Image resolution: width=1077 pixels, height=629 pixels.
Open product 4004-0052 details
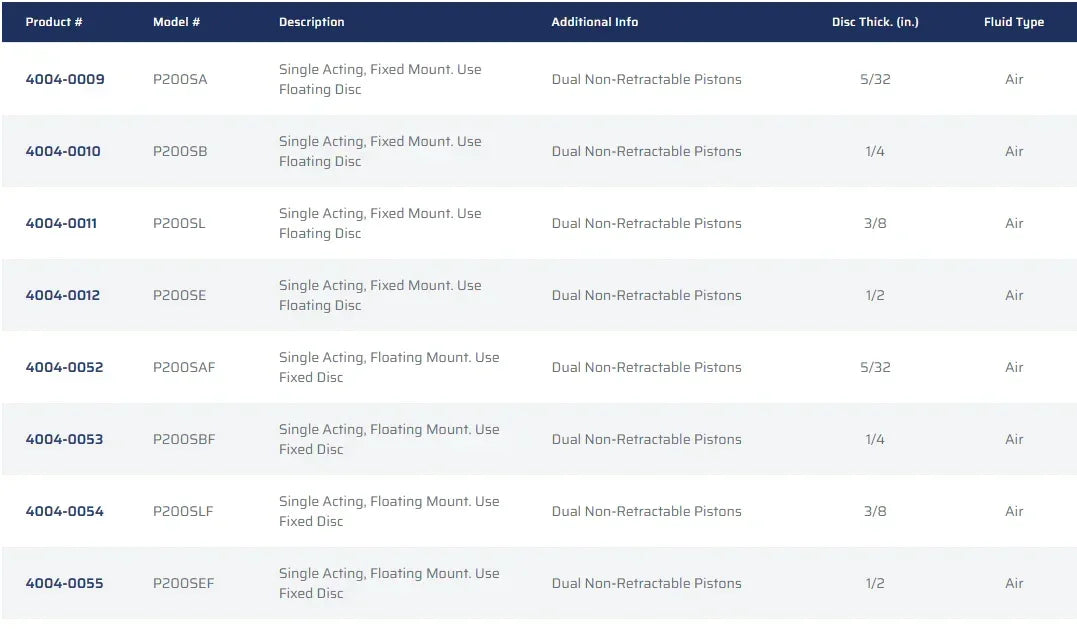tap(64, 368)
